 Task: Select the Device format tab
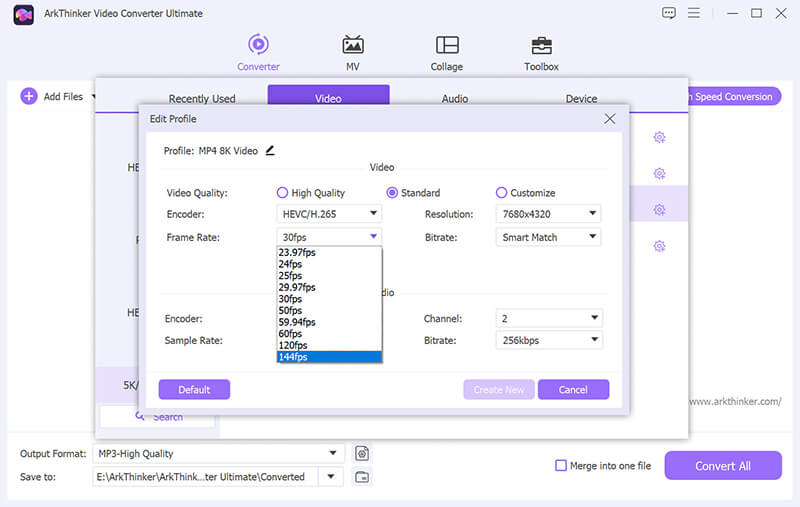point(581,98)
